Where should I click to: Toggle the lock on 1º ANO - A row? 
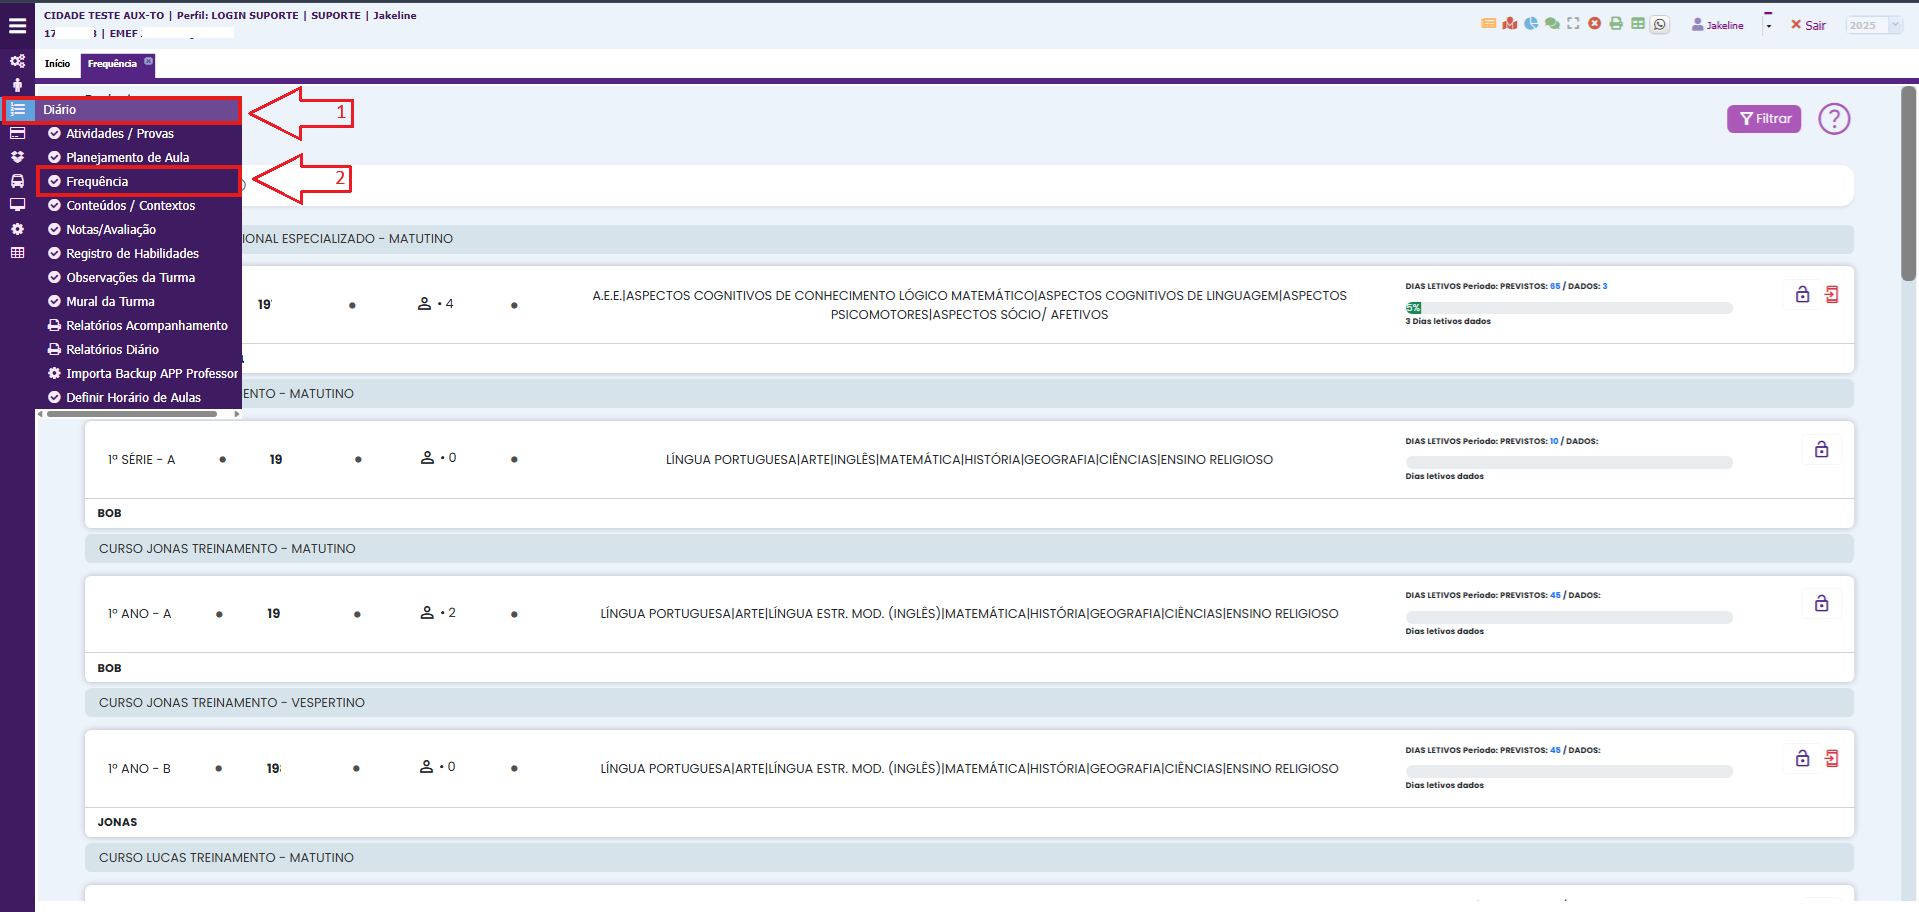click(x=1821, y=604)
